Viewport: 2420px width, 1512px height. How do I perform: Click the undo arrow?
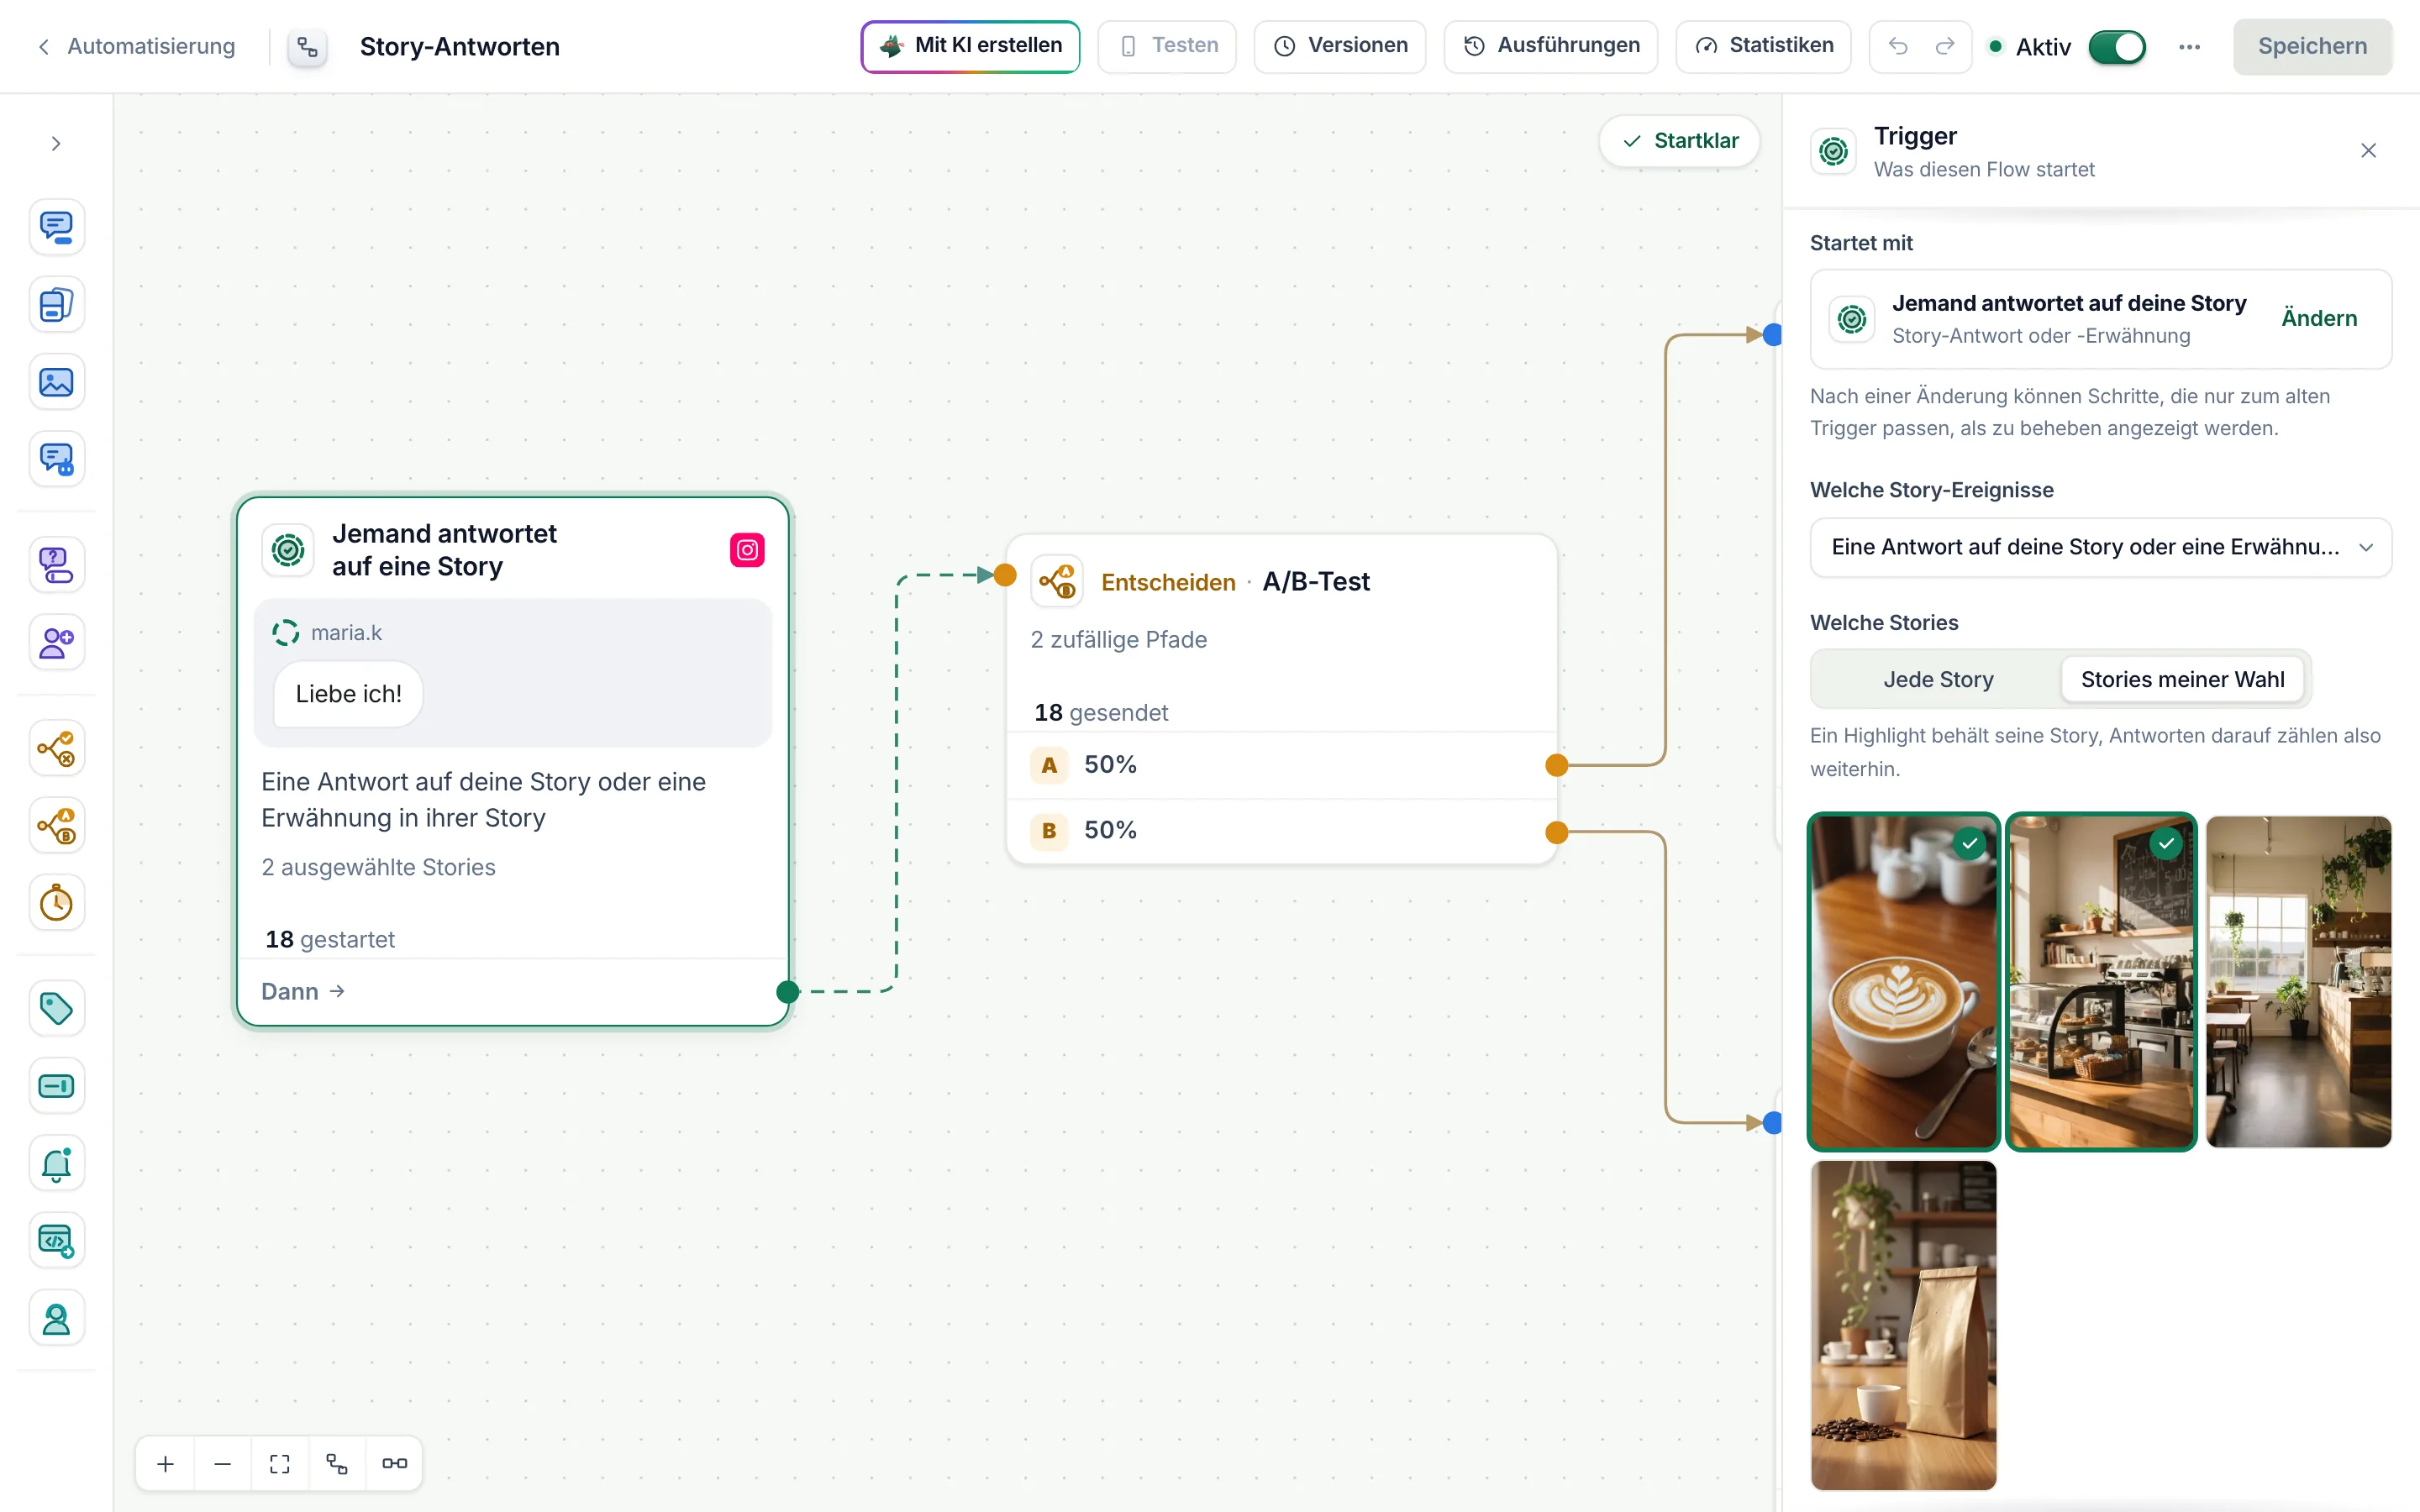(1898, 46)
